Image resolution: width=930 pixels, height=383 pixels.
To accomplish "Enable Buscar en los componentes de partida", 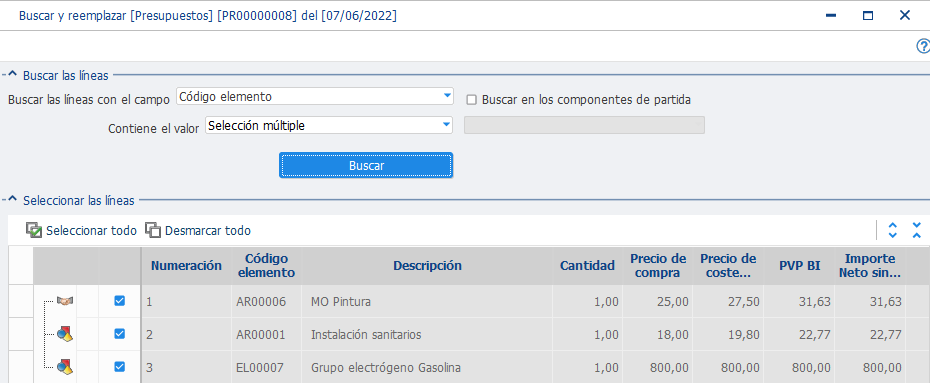I will (x=472, y=100).
